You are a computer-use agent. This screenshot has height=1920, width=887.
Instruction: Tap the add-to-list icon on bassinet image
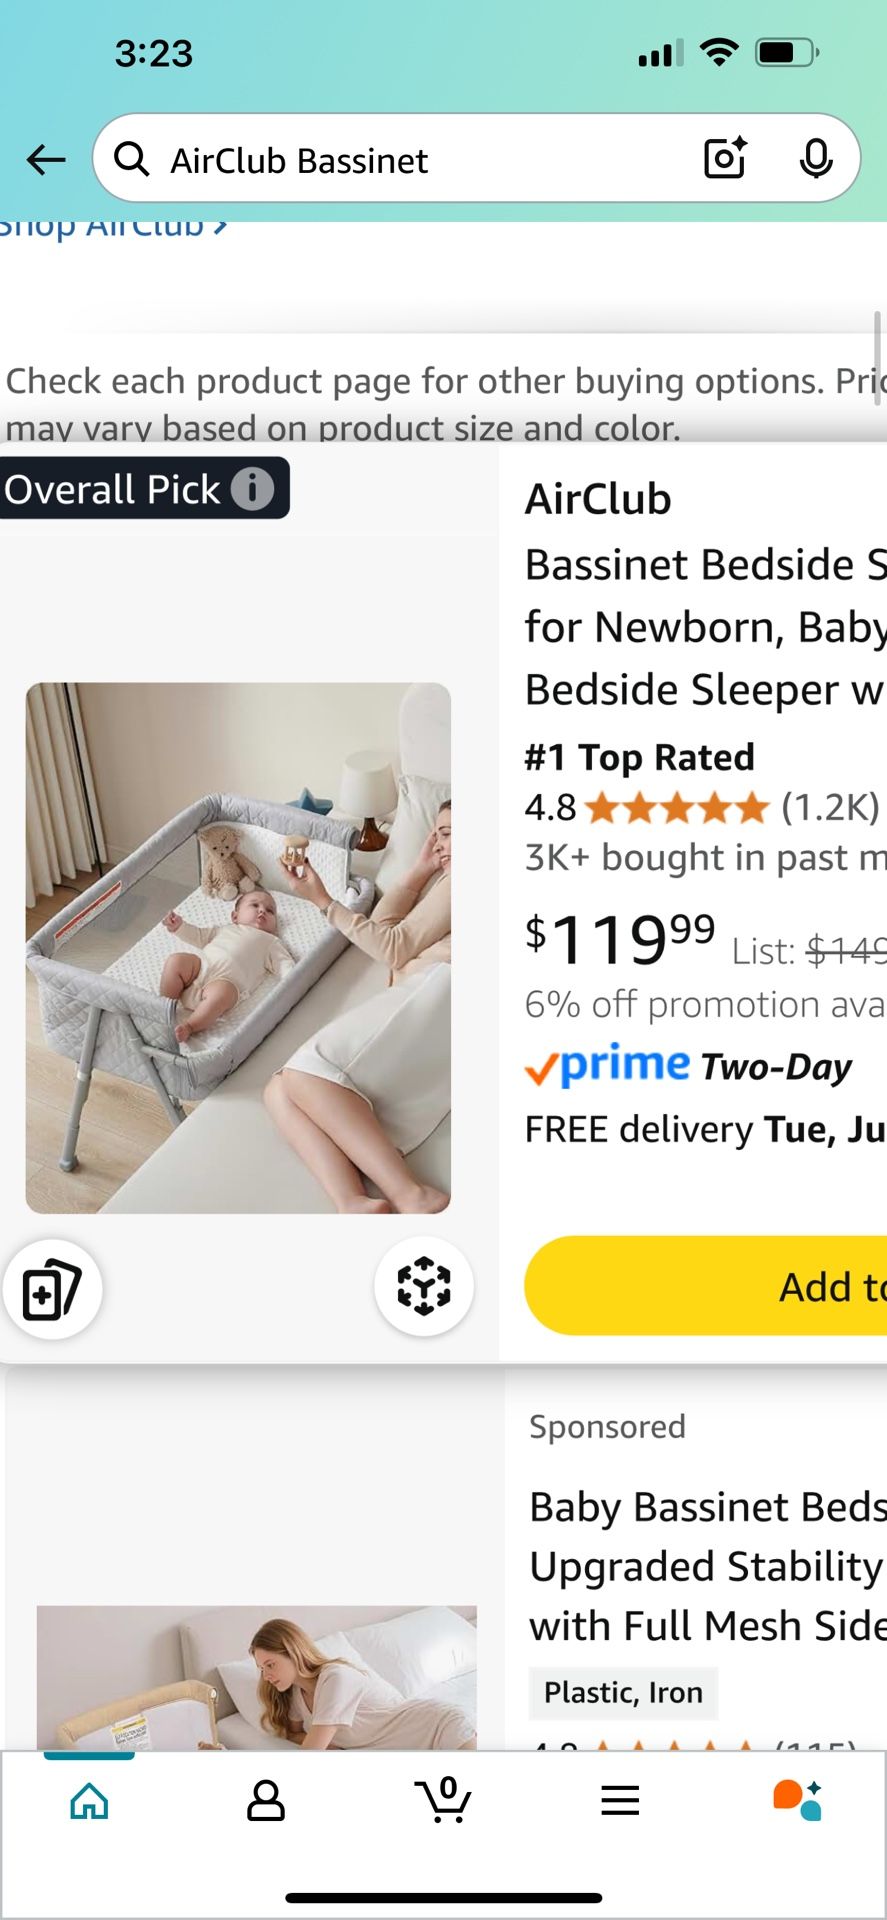point(52,1288)
